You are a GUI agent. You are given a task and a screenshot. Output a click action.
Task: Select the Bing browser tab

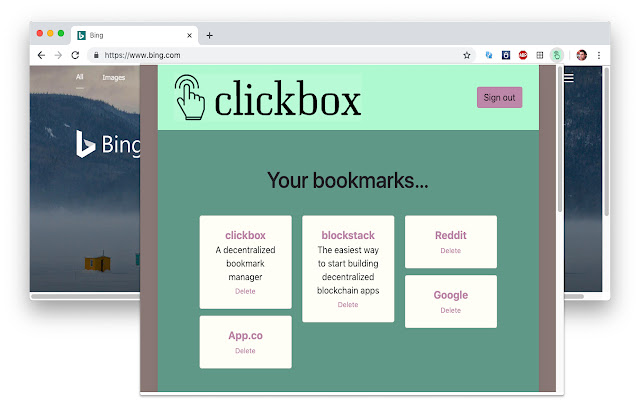click(x=135, y=36)
